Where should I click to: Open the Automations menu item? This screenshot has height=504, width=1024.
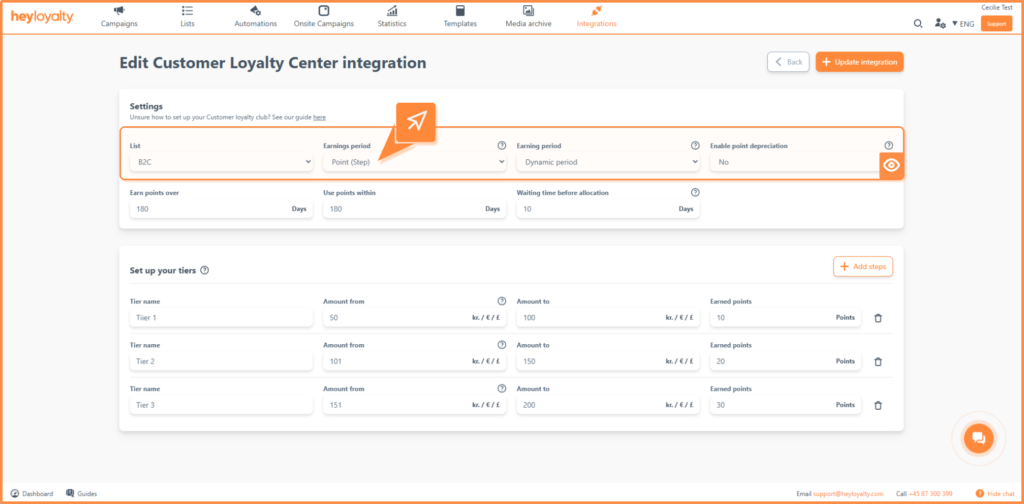coord(255,17)
